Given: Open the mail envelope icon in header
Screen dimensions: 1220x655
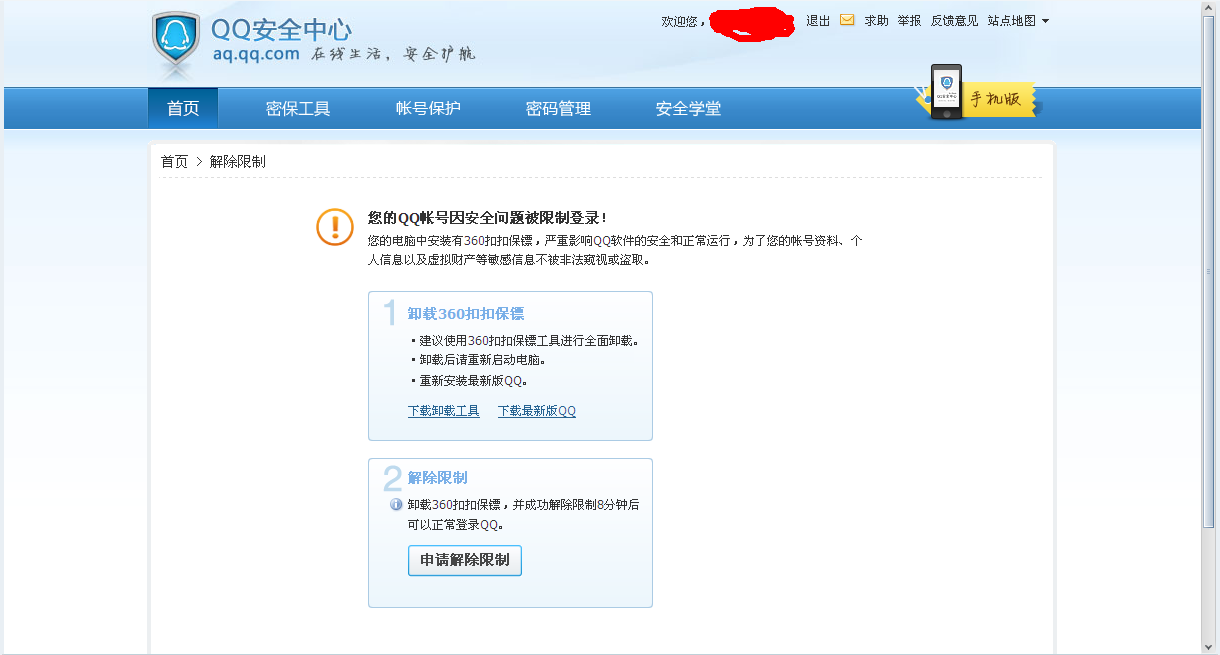Looking at the screenshot, I should coord(847,19).
